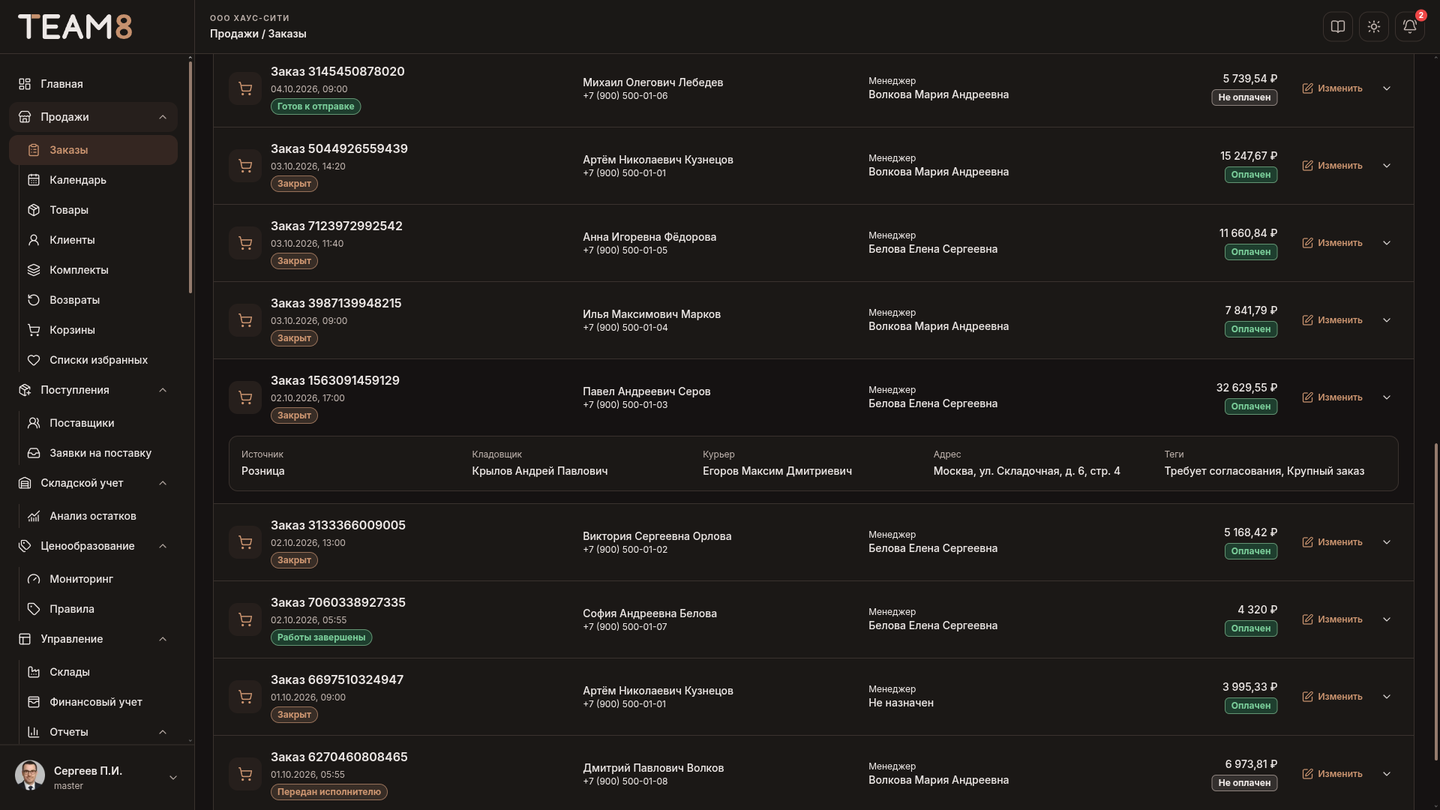This screenshot has height=810, width=1440.
Task: Collapse details of order 1563091459129
Action: tap(1387, 397)
